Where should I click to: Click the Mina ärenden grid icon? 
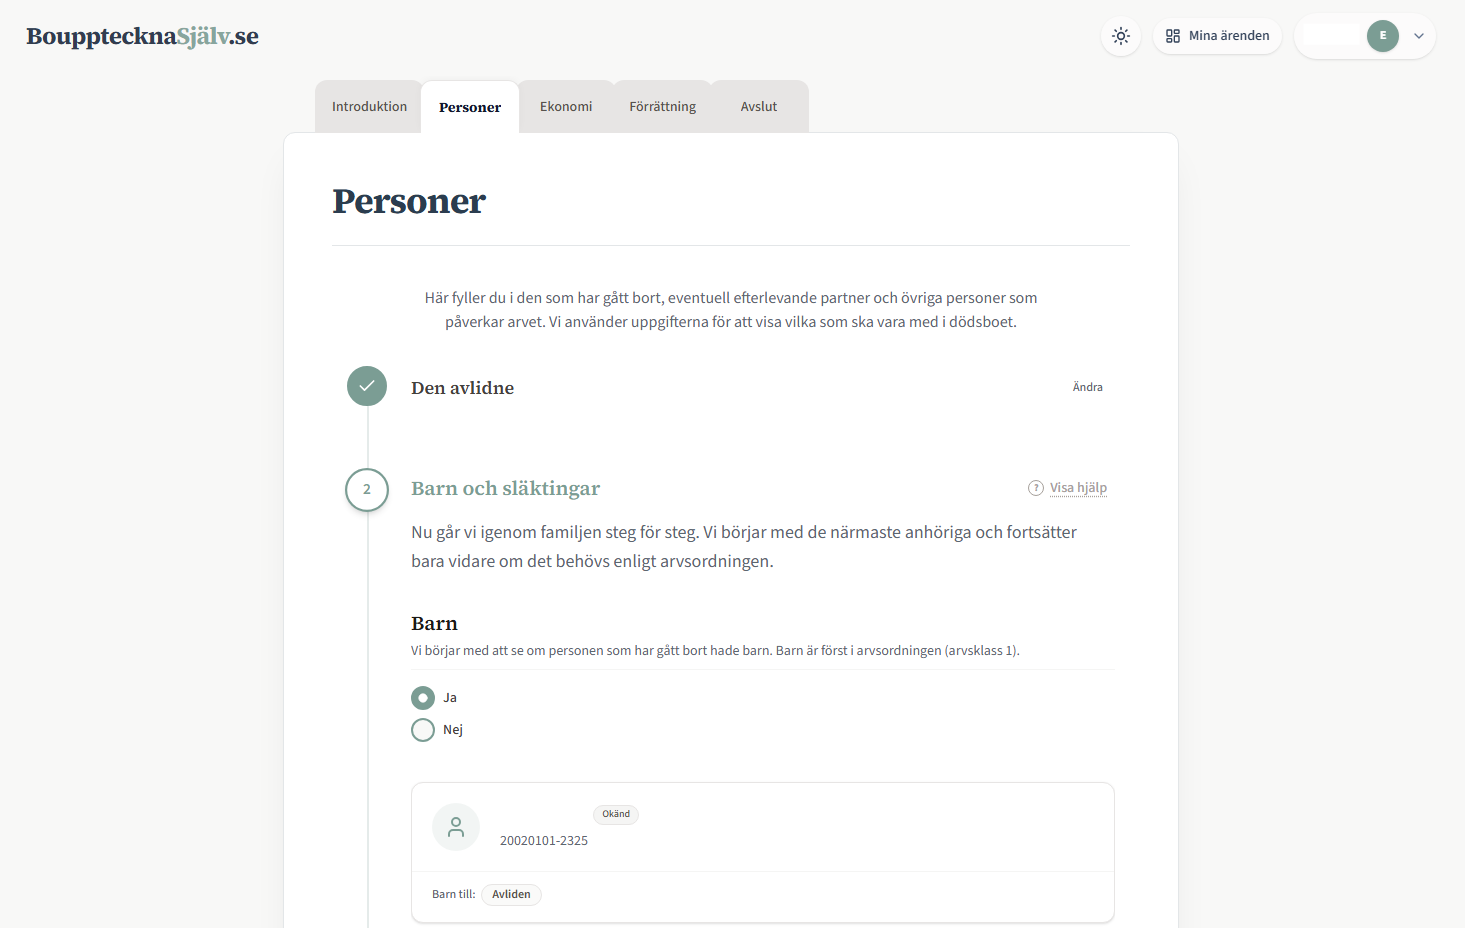pyautogui.click(x=1173, y=36)
